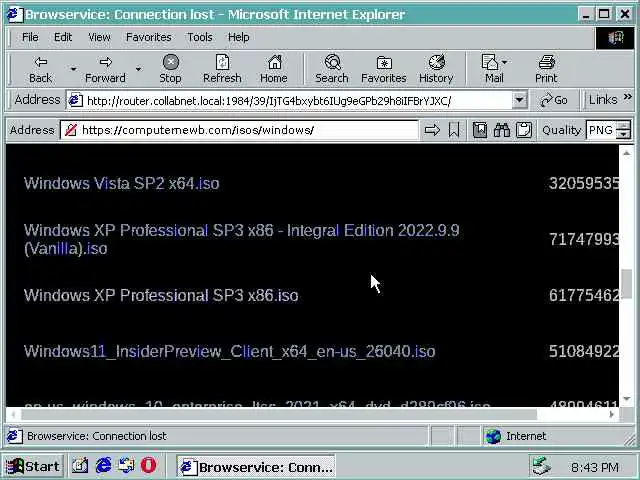Click the horizontal scrollbar thumb

(x=279, y=414)
